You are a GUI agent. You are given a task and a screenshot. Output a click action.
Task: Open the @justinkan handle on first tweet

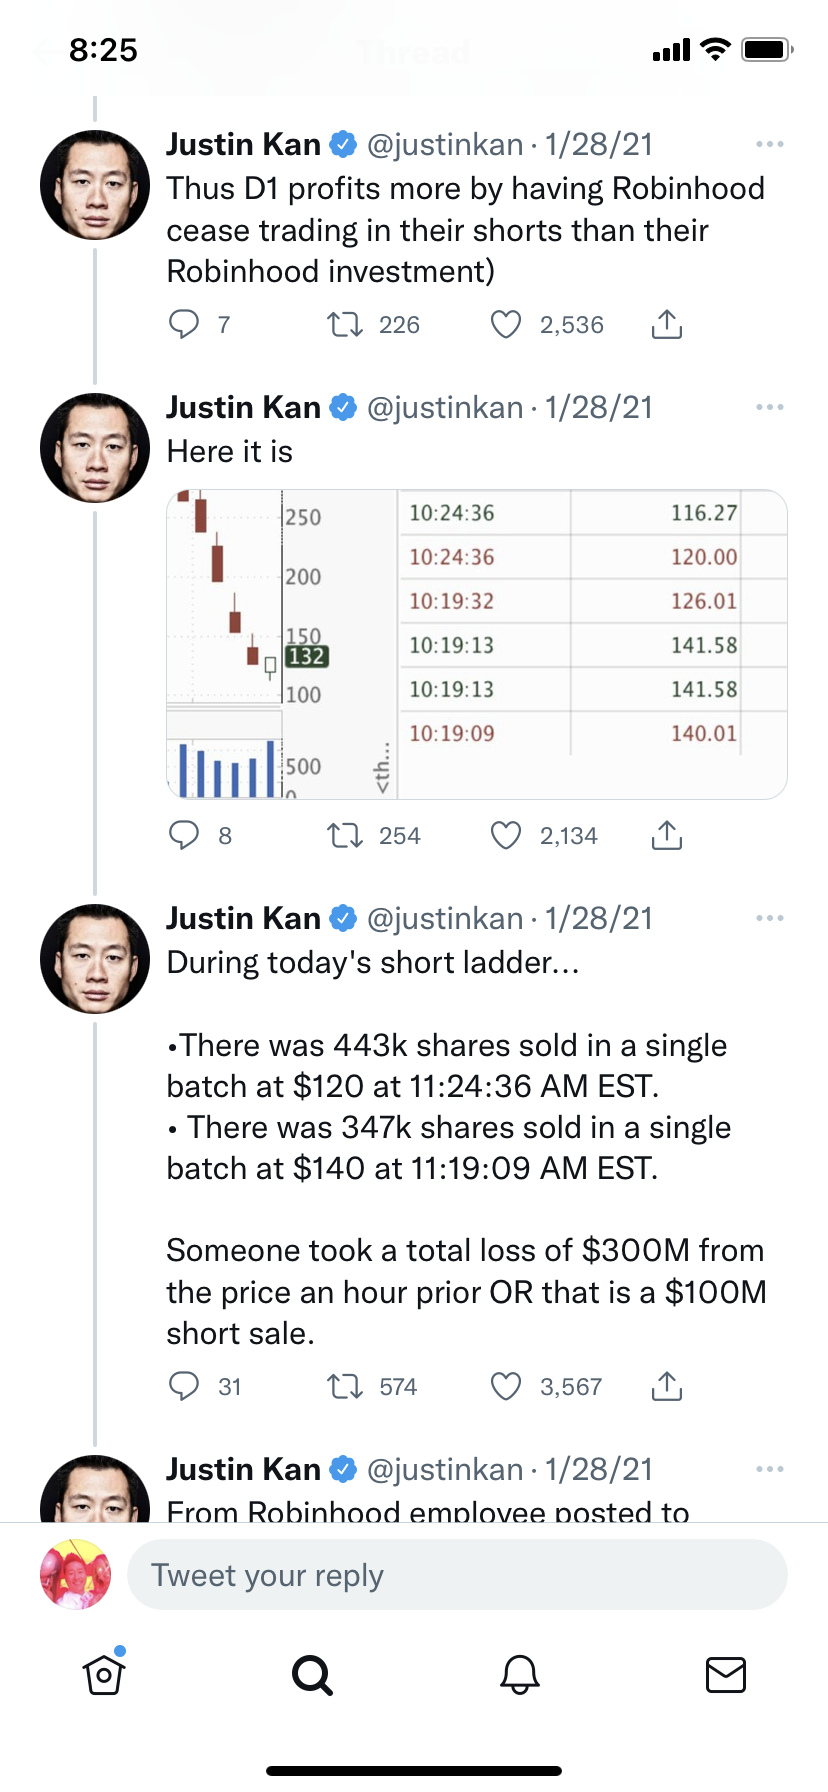(445, 145)
